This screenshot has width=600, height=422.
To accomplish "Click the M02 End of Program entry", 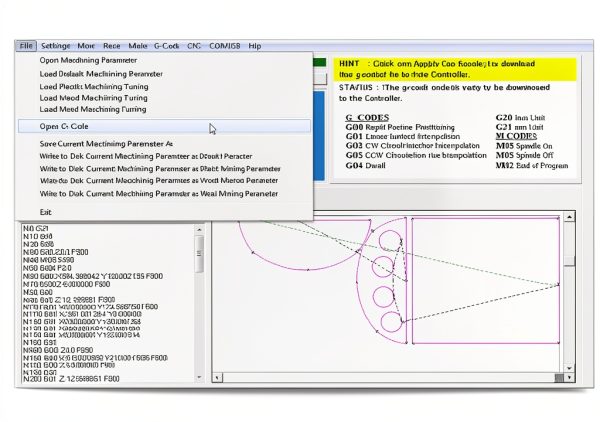I will 532,165.
